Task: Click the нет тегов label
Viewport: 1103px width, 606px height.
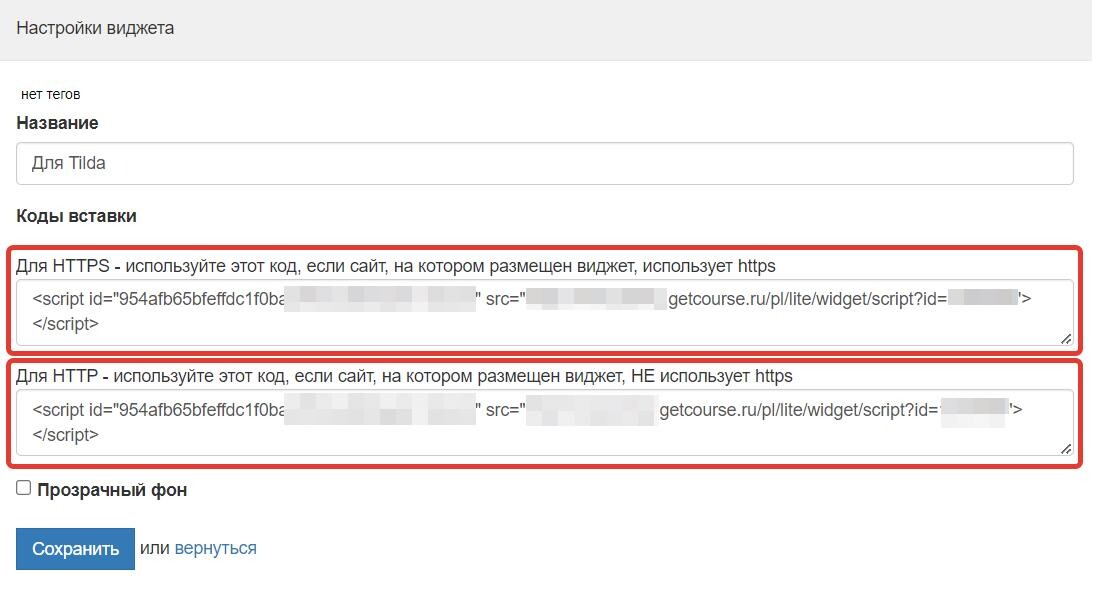Action: [x=51, y=94]
